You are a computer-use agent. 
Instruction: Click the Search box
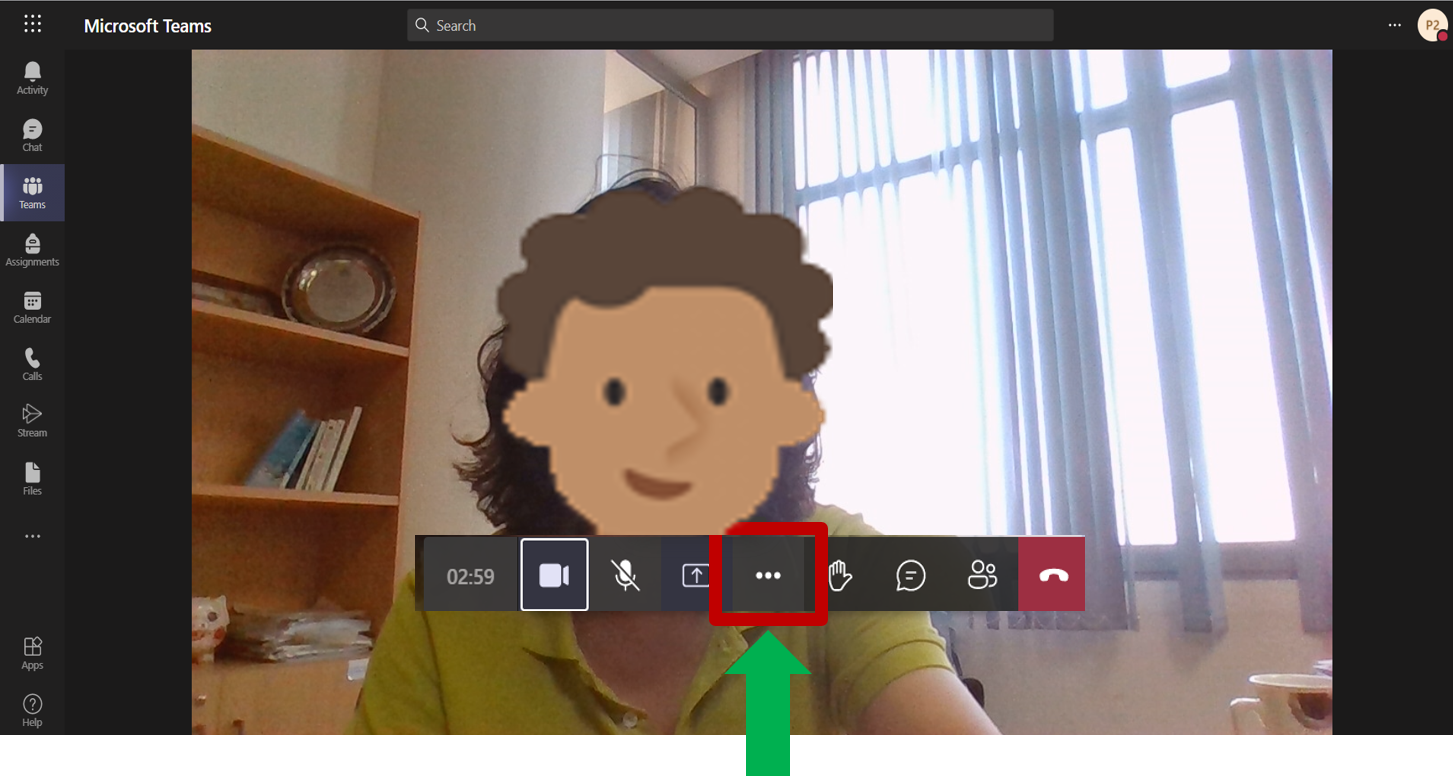[x=730, y=26]
